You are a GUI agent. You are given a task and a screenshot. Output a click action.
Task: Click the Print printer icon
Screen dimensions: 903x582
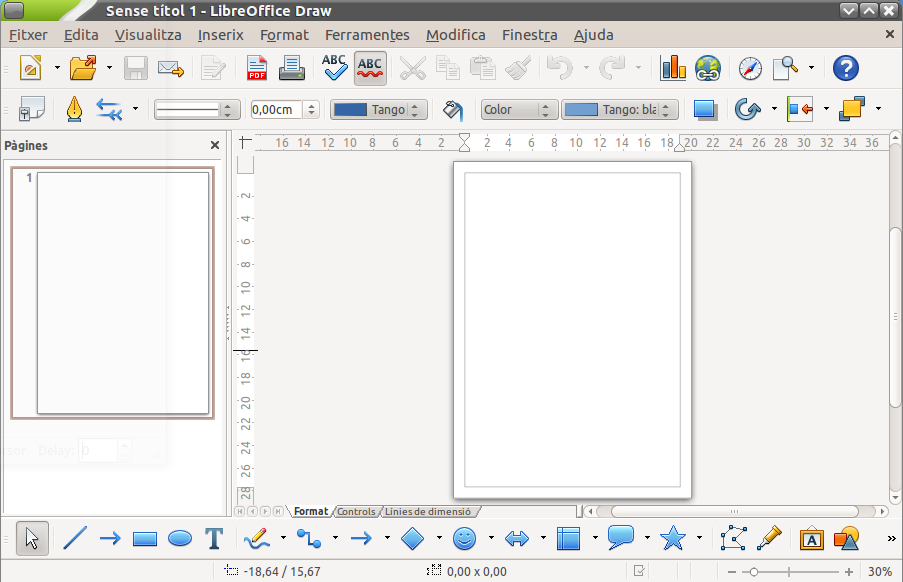click(x=292, y=68)
